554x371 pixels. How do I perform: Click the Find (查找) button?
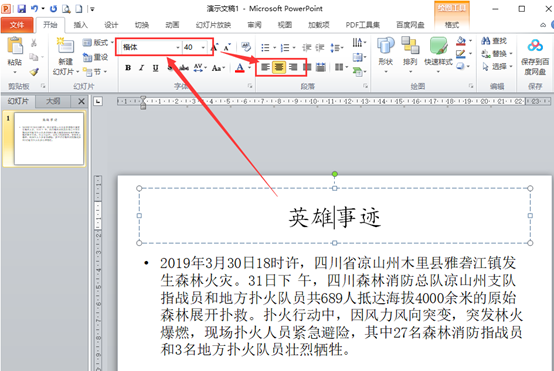(494, 41)
